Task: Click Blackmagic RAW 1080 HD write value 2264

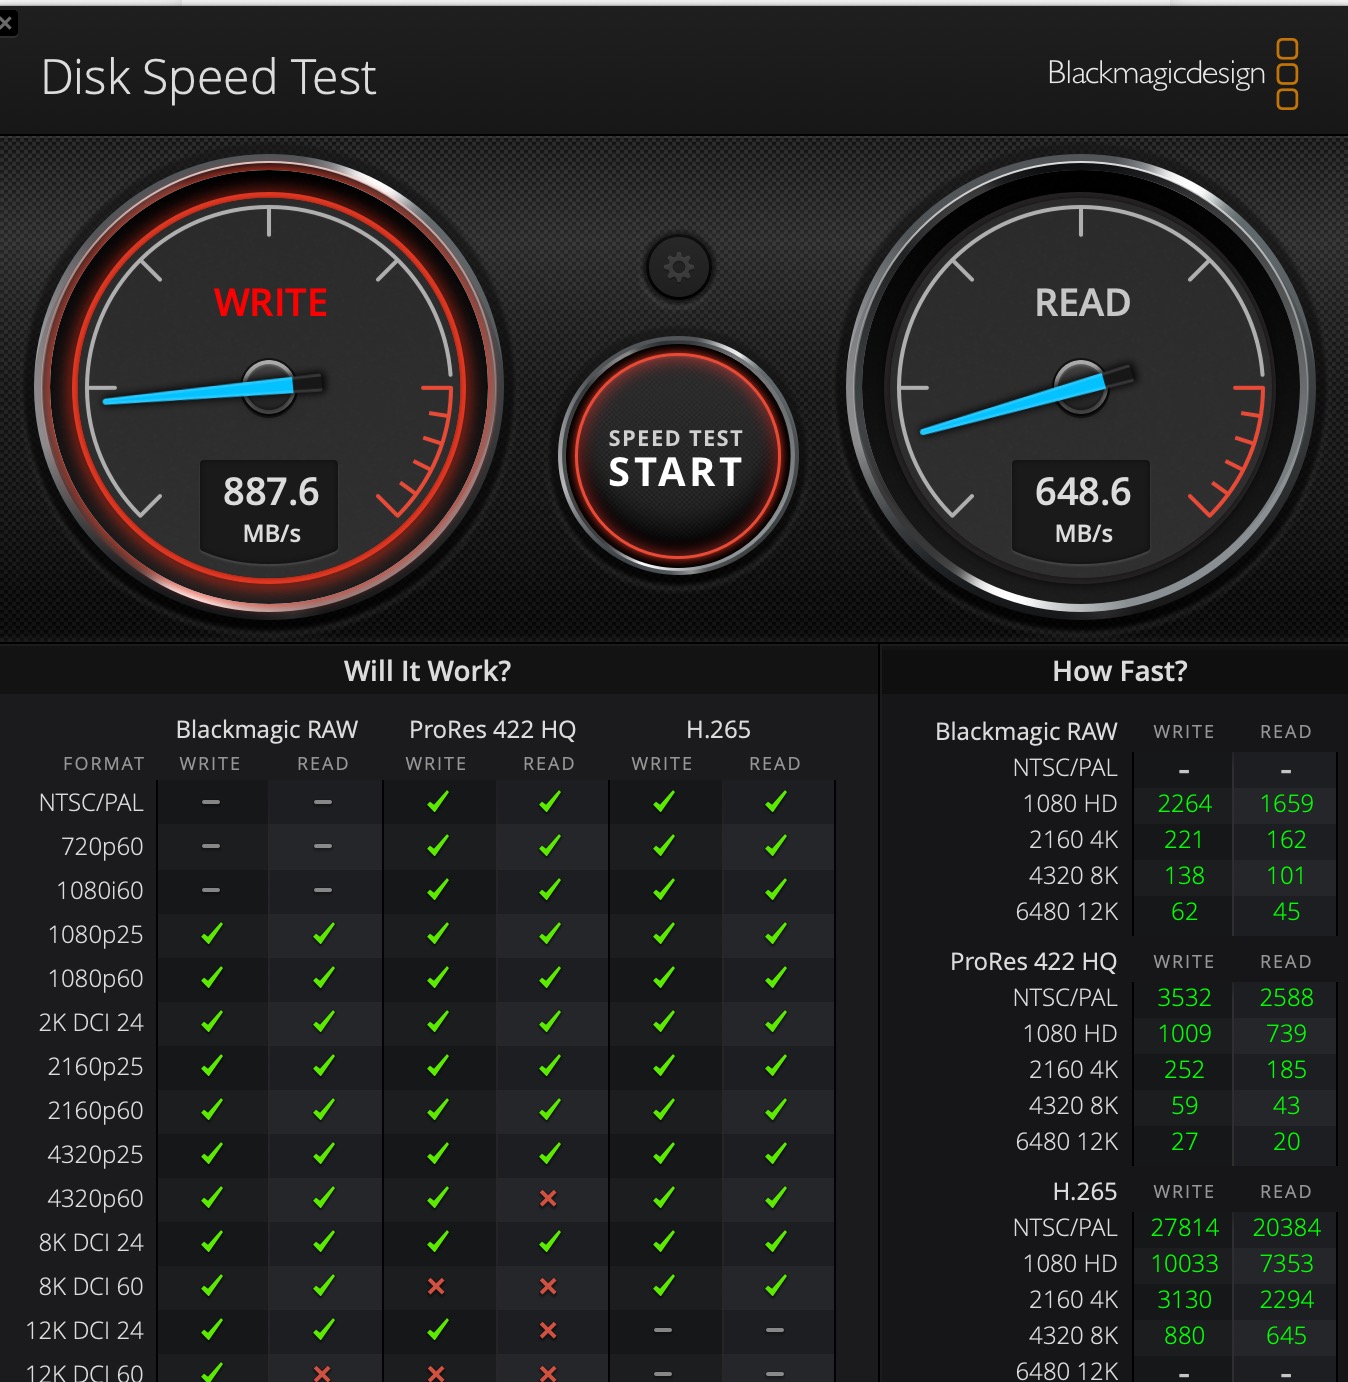Action: (x=1184, y=804)
